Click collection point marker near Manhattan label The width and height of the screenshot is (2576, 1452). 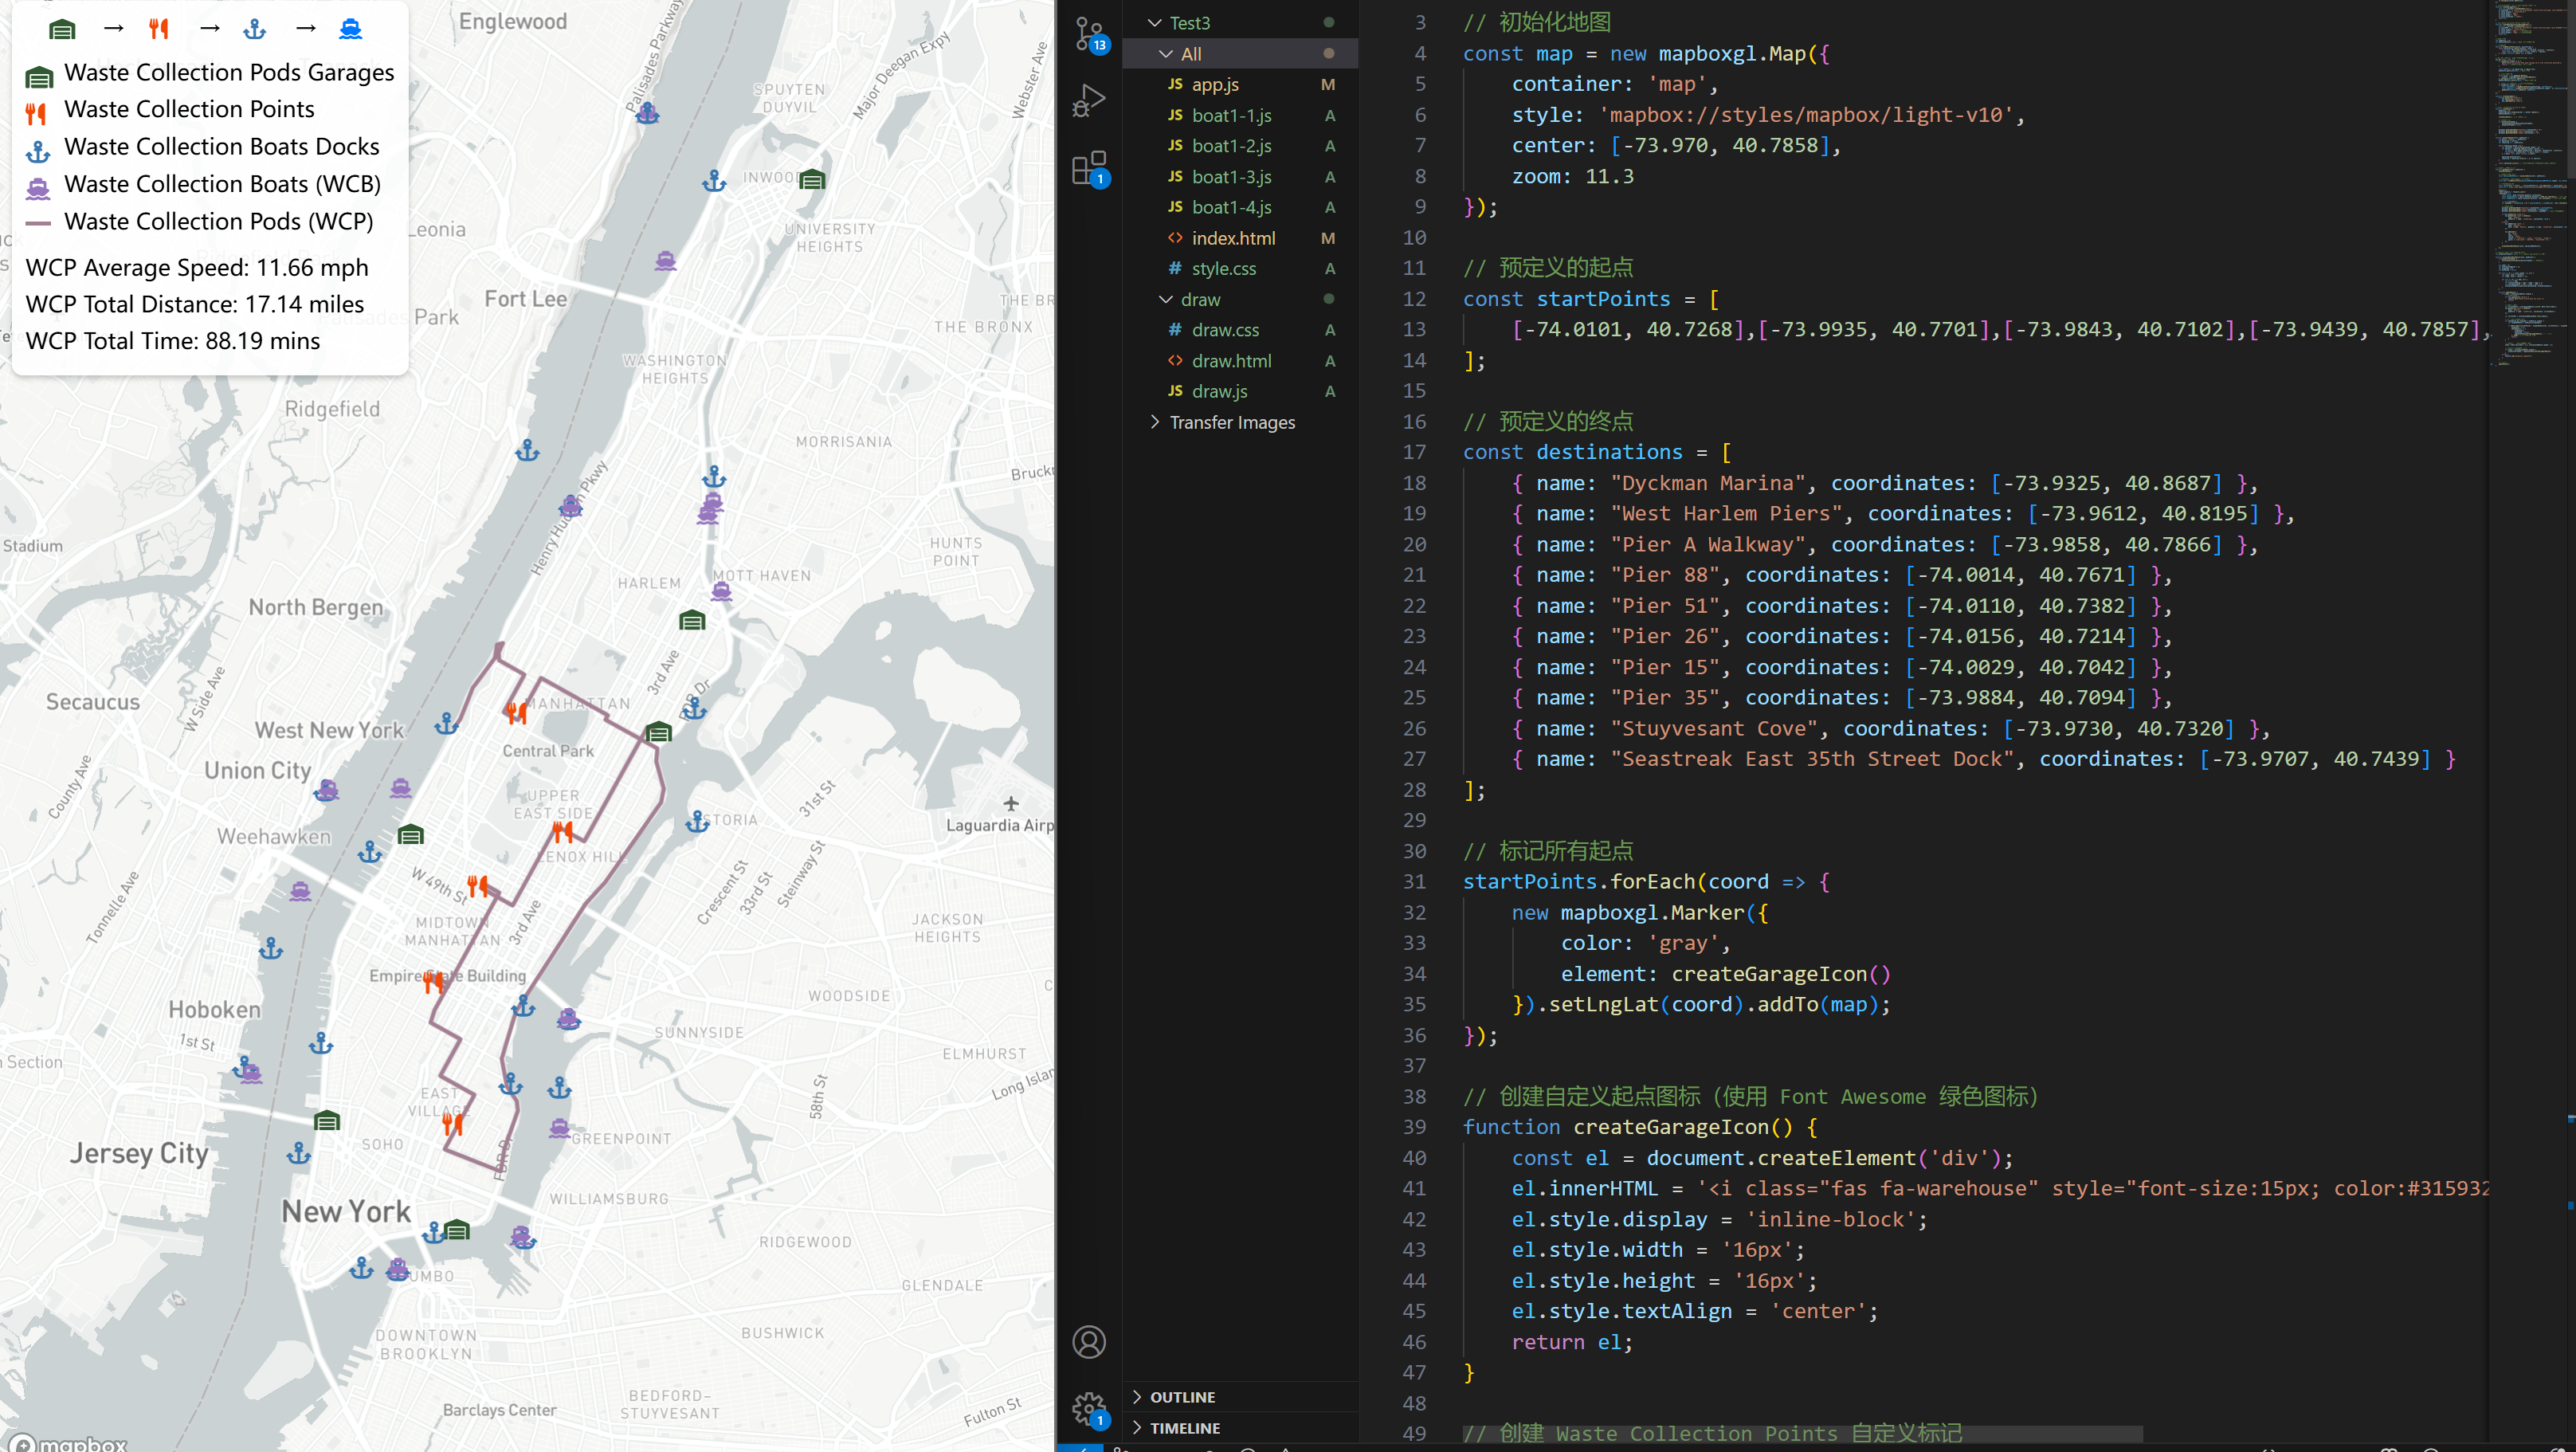point(515,713)
